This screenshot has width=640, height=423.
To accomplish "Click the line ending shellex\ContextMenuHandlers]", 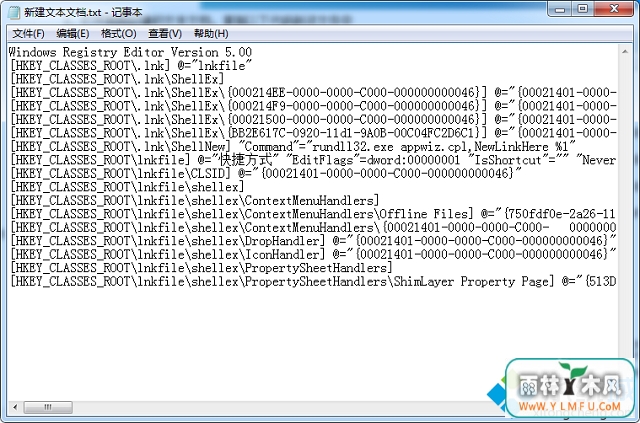I will (195, 200).
